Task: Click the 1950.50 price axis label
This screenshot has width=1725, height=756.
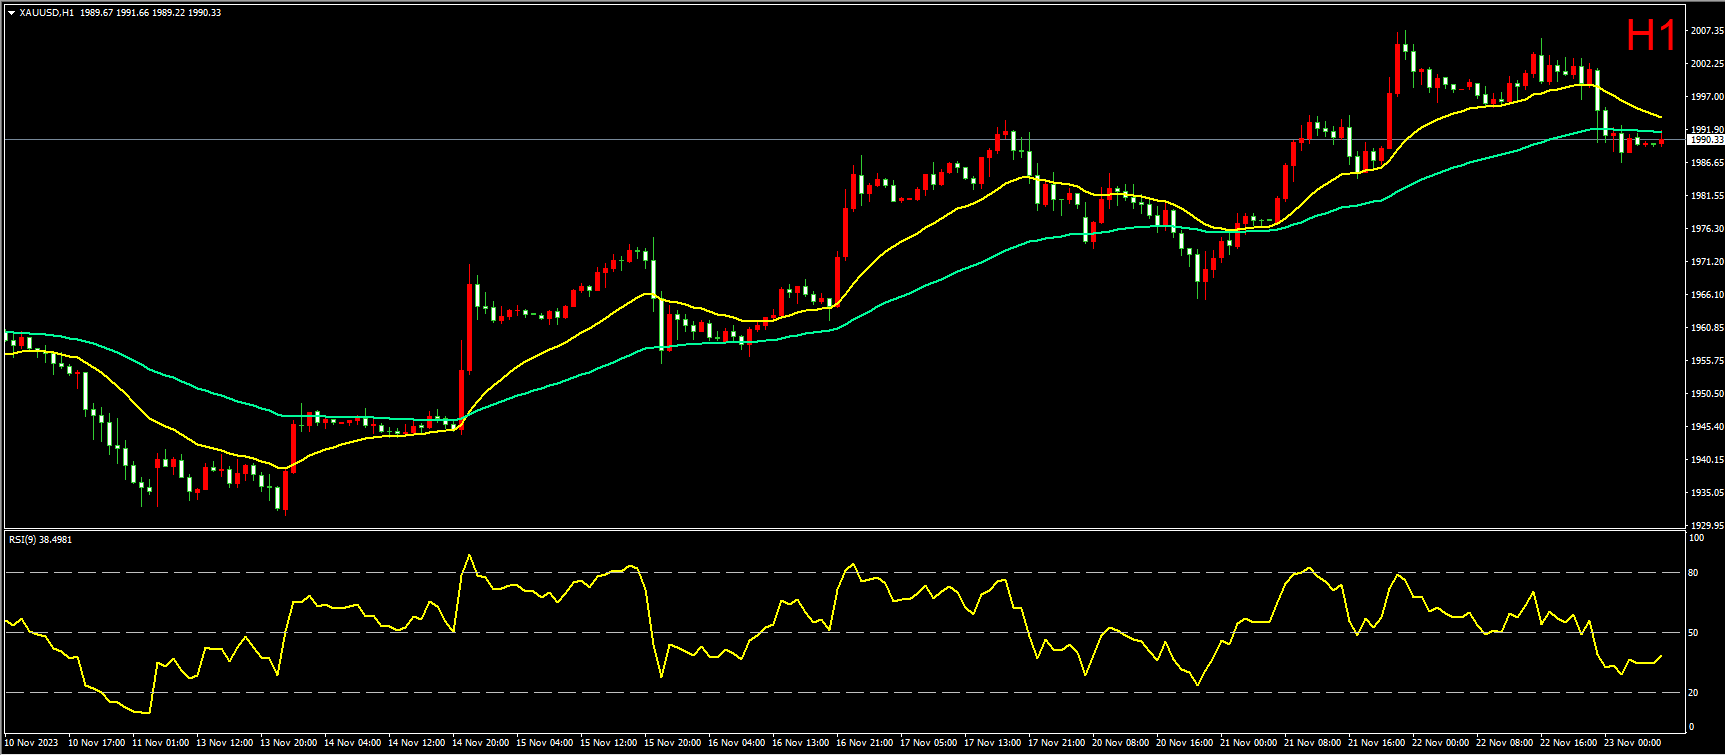Action: pyautogui.click(x=1706, y=394)
